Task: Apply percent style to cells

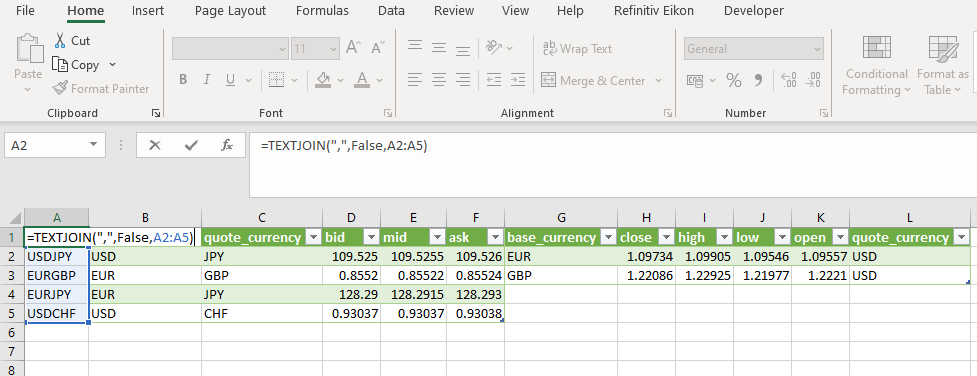Action: coord(734,80)
